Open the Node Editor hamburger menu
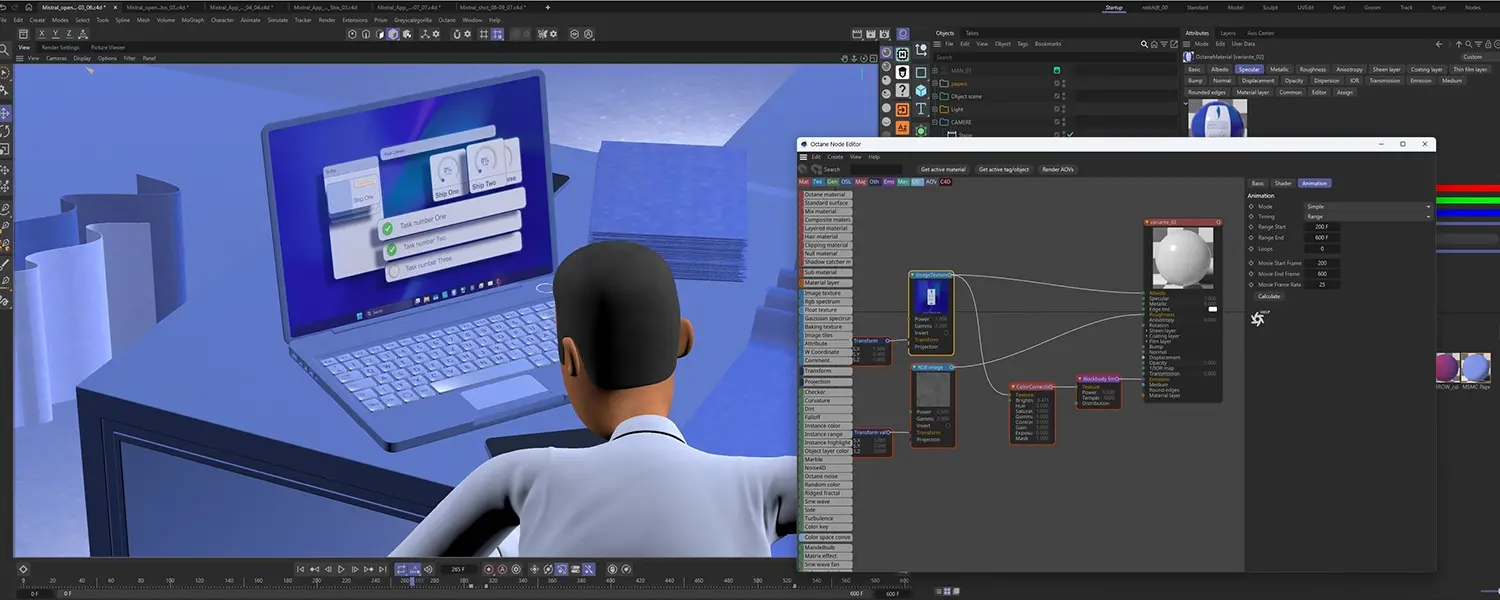This screenshot has width=1500, height=600. point(803,157)
